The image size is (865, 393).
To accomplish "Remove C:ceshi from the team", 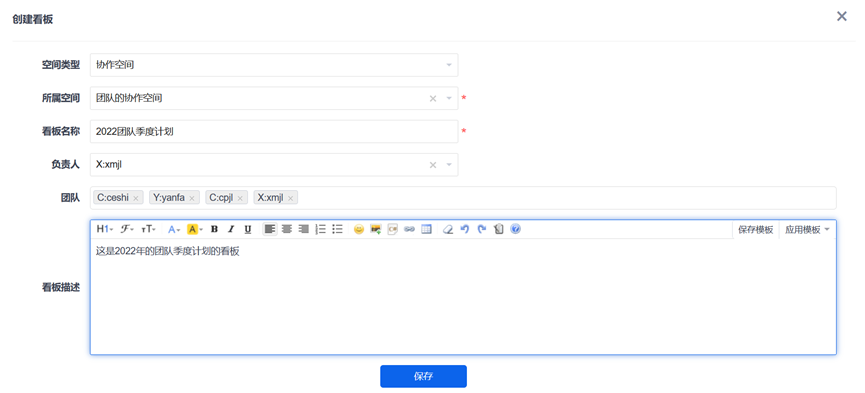I will tap(136, 198).
